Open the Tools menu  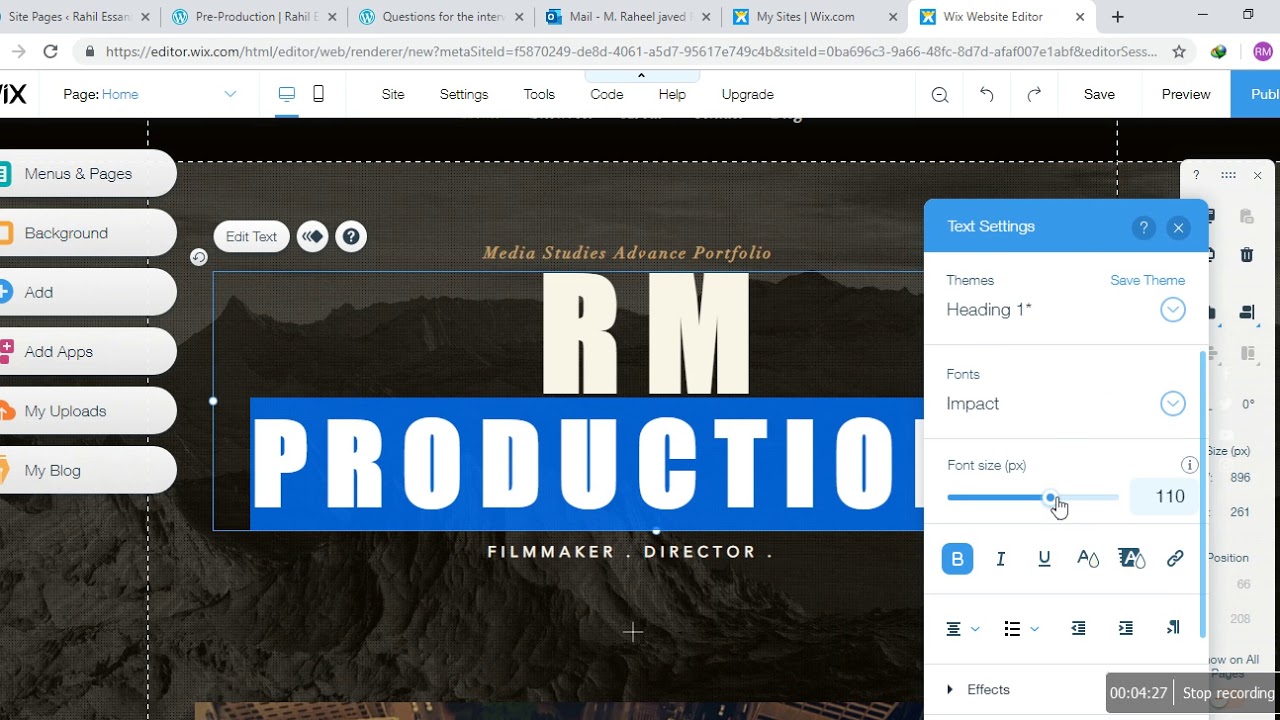pos(539,94)
